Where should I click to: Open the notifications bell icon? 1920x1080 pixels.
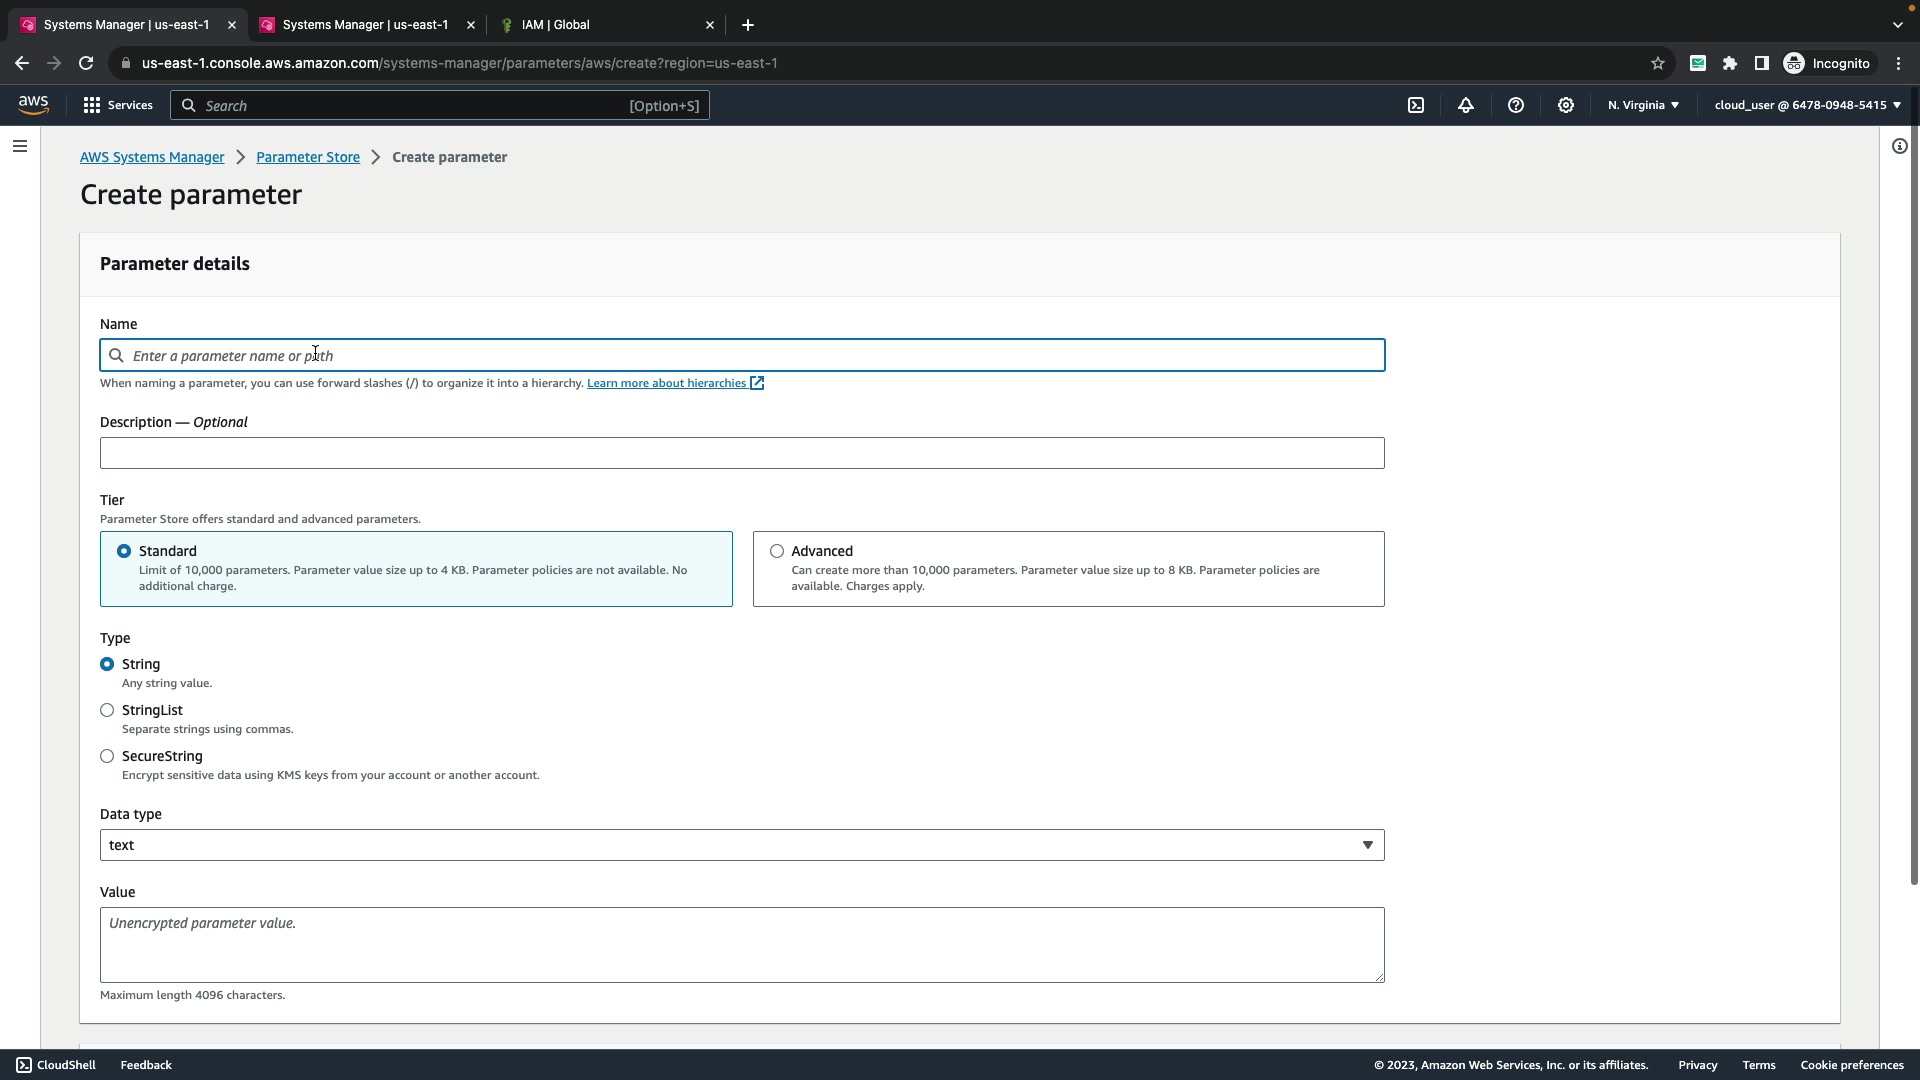1466,105
